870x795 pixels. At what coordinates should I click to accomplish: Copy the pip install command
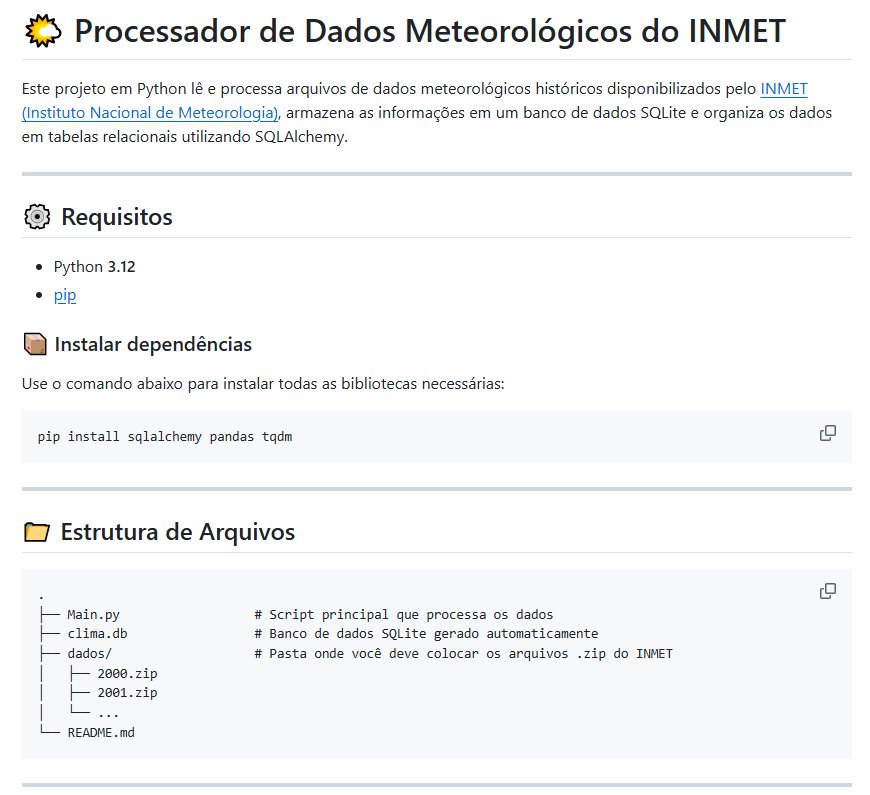(827, 433)
